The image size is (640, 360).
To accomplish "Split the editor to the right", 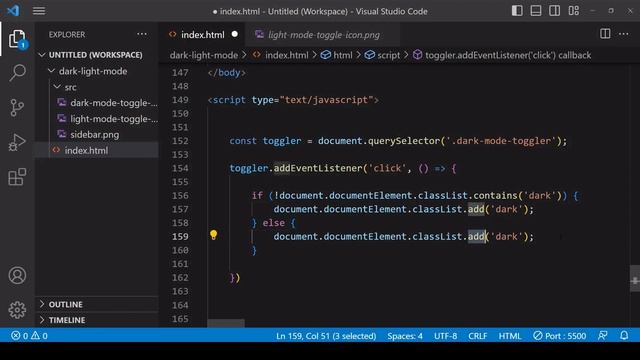I will tap(605, 34).
